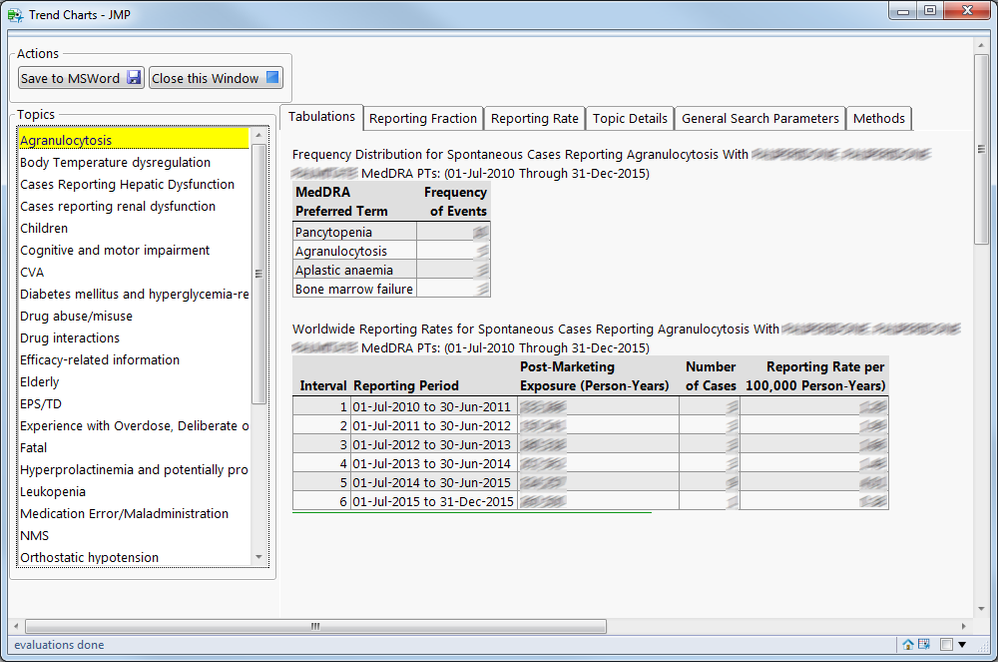Viewport: 998px width, 662px height.
Task: Select Cases Reporting Hepatic Dysfunction topic
Action: pyautogui.click(x=127, y=184)
